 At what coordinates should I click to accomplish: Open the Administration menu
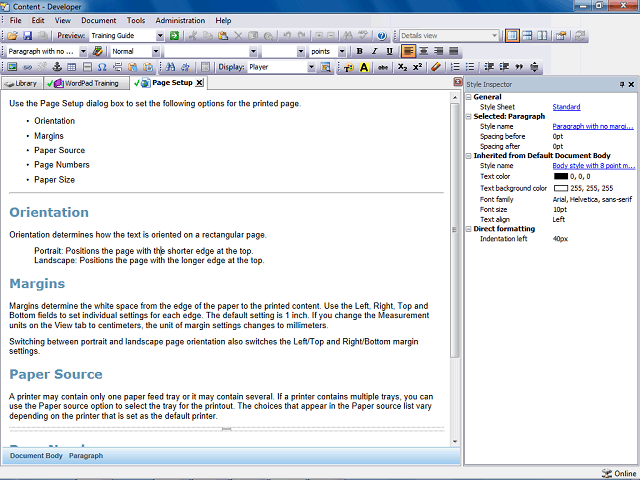[x=180, y=20]
